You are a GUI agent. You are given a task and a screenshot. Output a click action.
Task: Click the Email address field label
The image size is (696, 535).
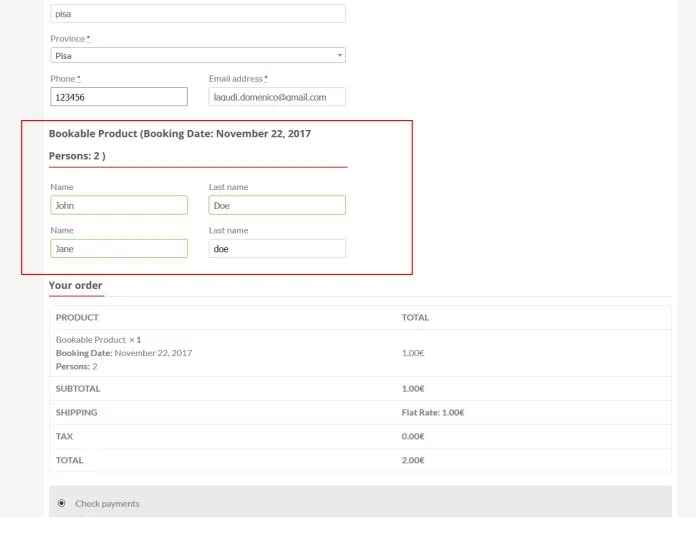click(x=237, y=78)
